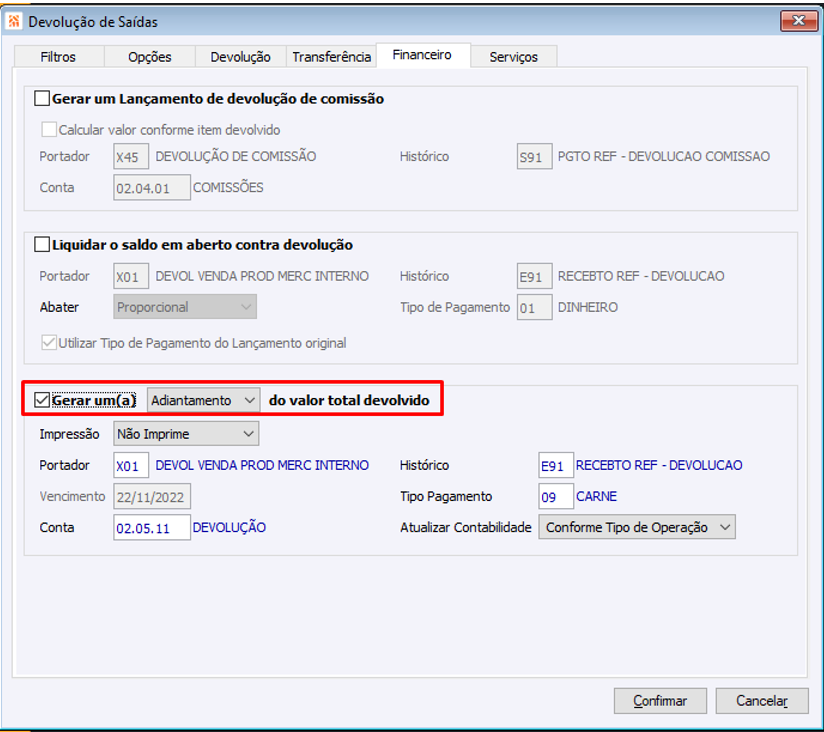Screen dimensions: 824x732
Task: Open Atualizar Contabilidade dropdown
Action: click(x=637, y=527)
